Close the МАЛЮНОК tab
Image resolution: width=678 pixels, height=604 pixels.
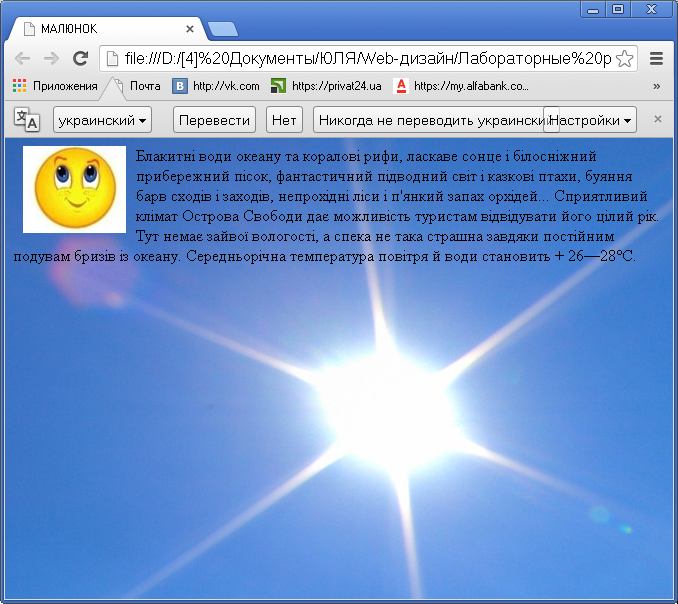point(190,29)
